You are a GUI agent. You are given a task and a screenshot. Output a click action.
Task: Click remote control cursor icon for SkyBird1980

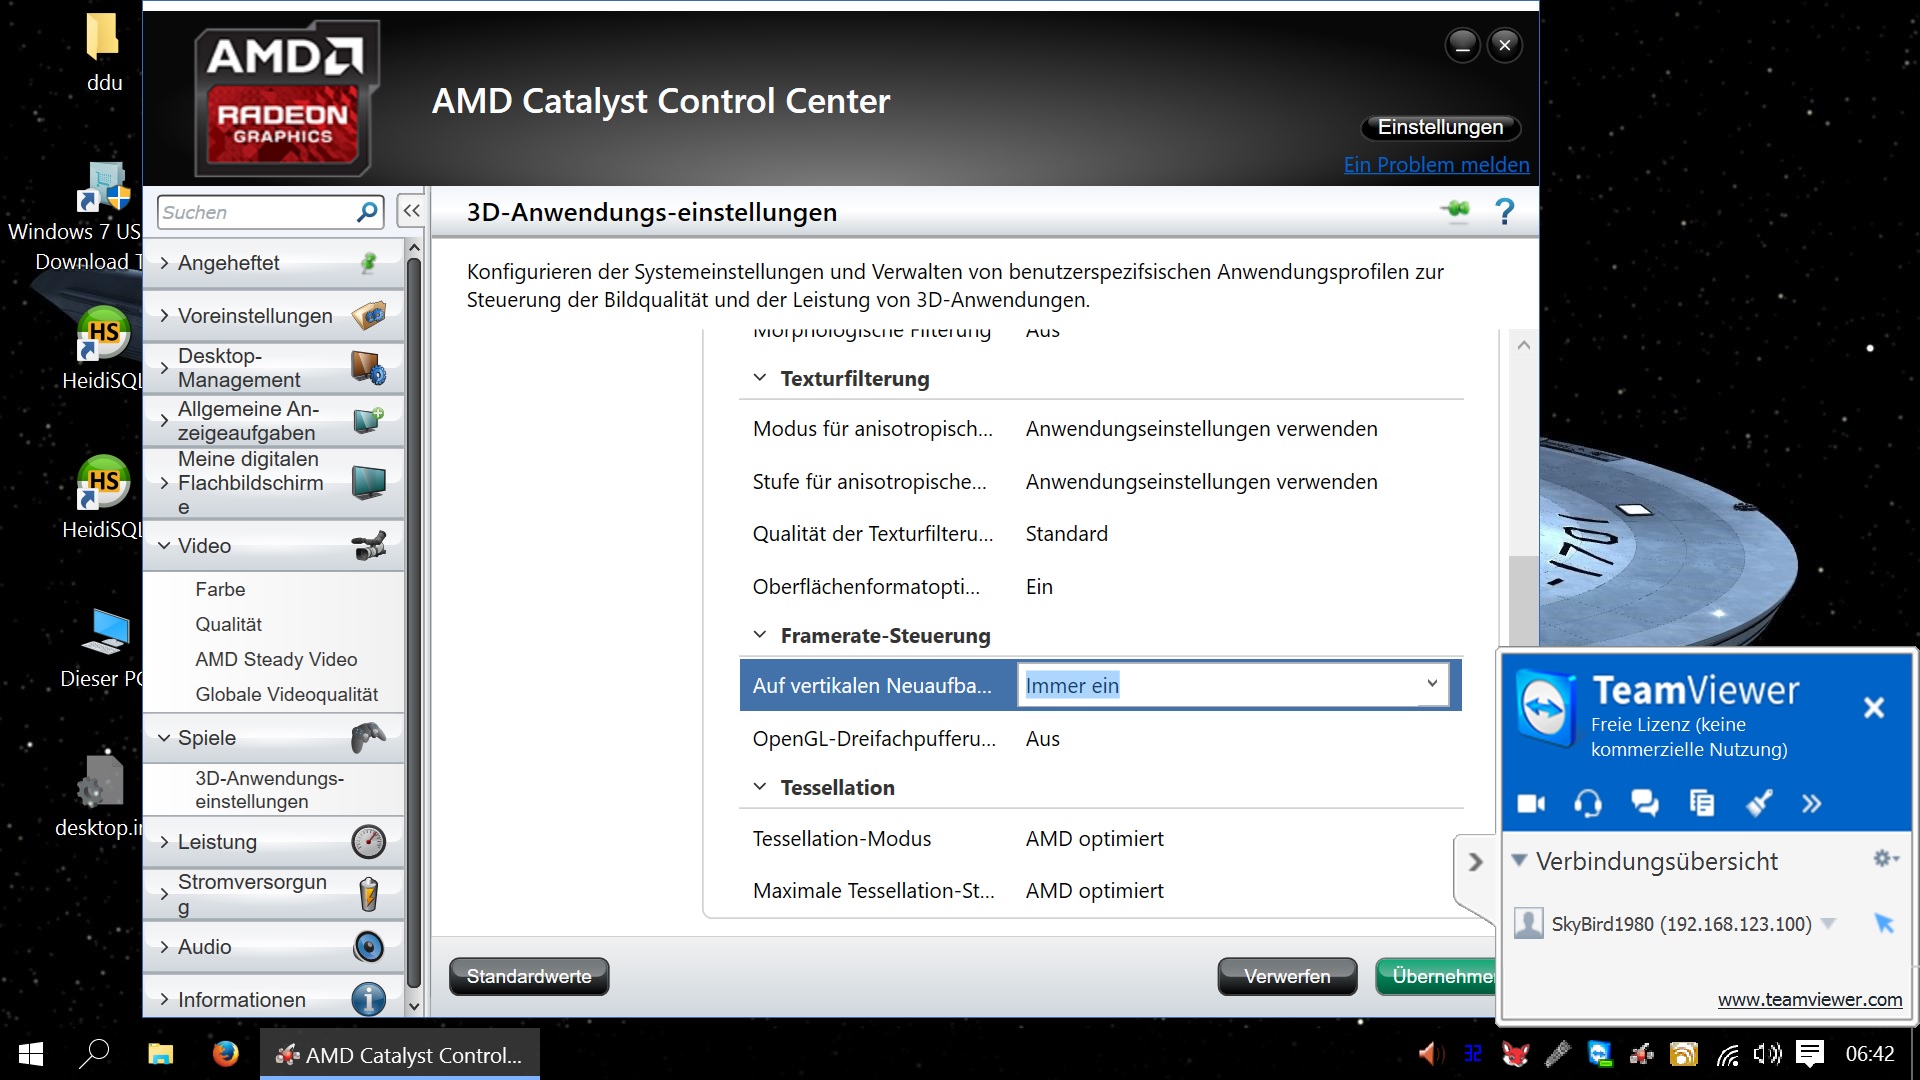pos(1884,923)
